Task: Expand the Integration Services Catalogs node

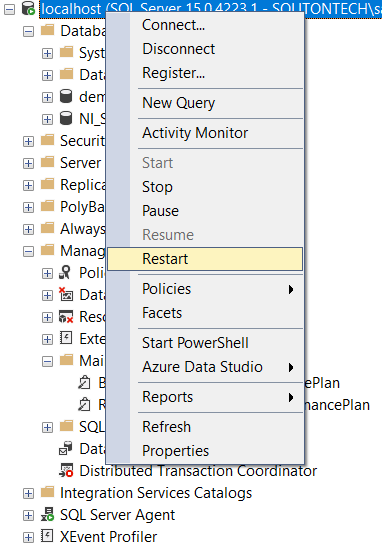Action: 28,494
